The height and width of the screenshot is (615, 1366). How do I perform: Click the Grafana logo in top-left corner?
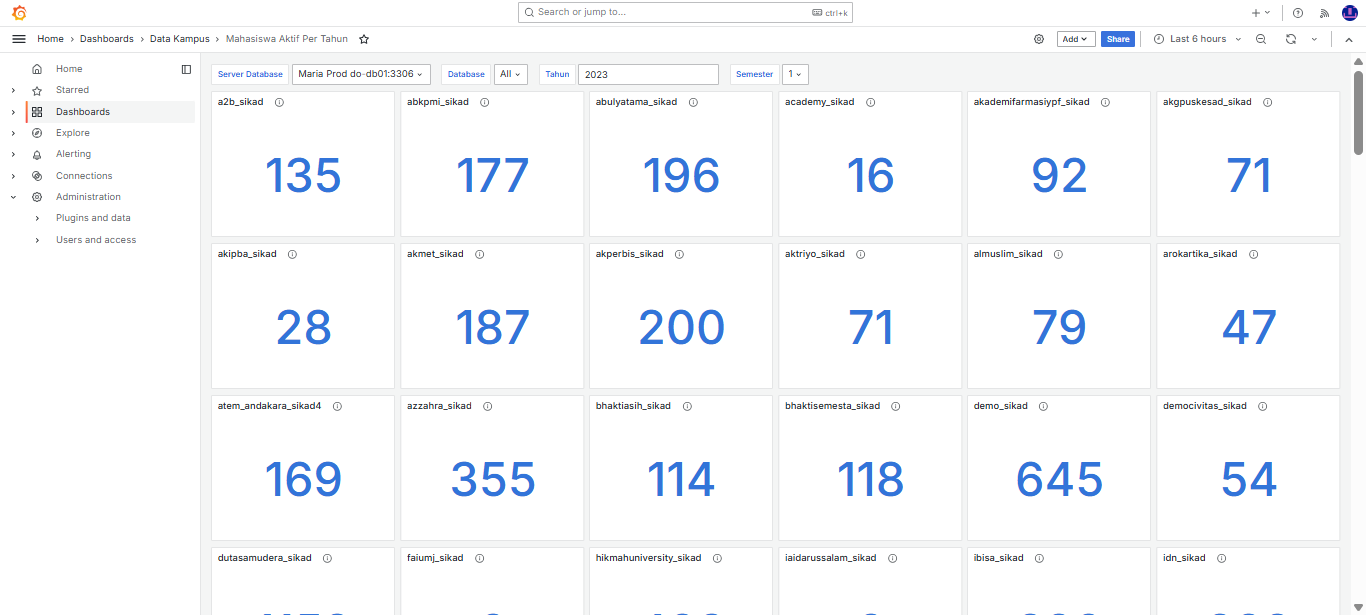click(x=19, y=13)
